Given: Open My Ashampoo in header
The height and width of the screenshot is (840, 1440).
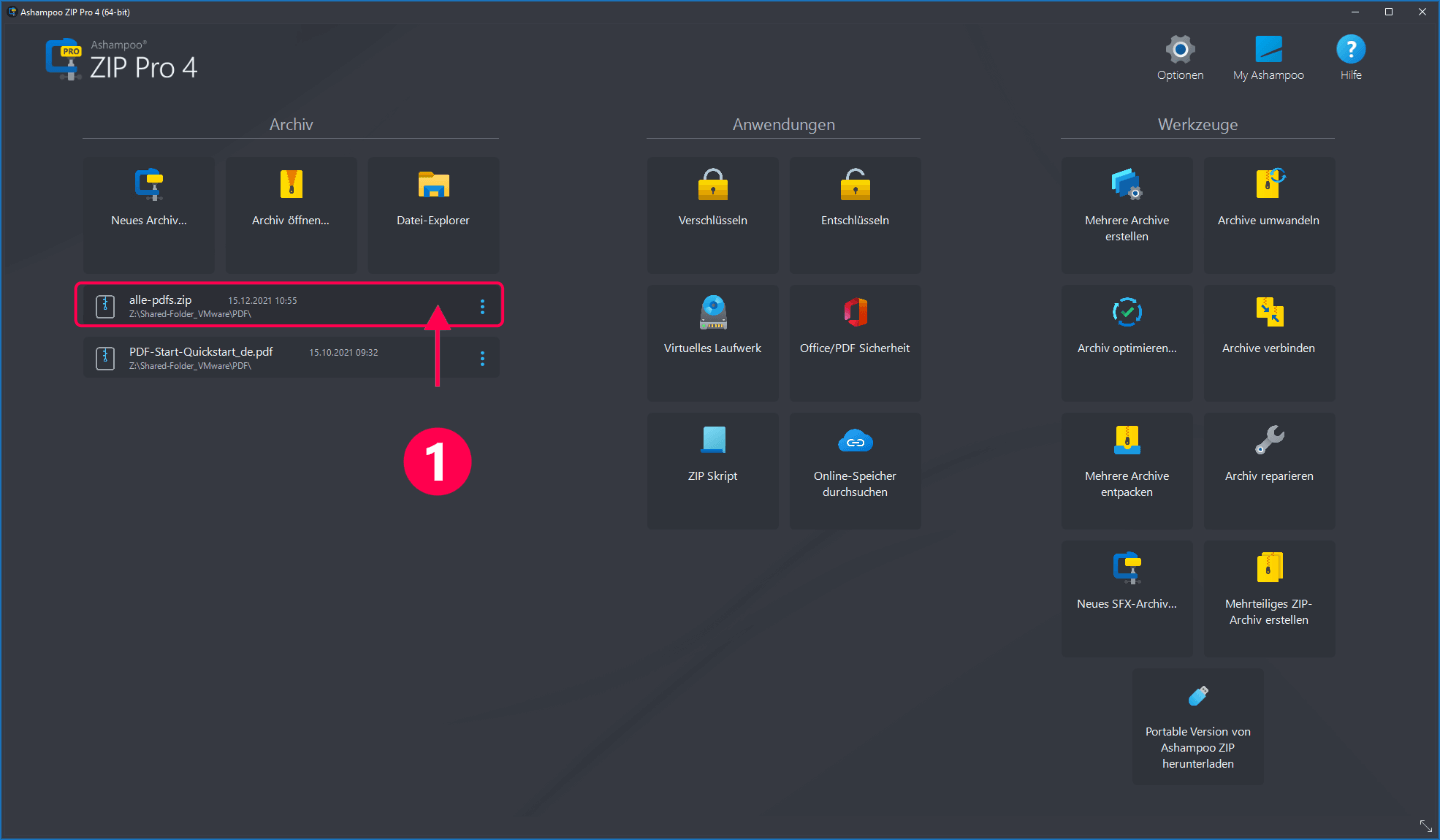Looking at the screenshot, I should click(1268, 59).
